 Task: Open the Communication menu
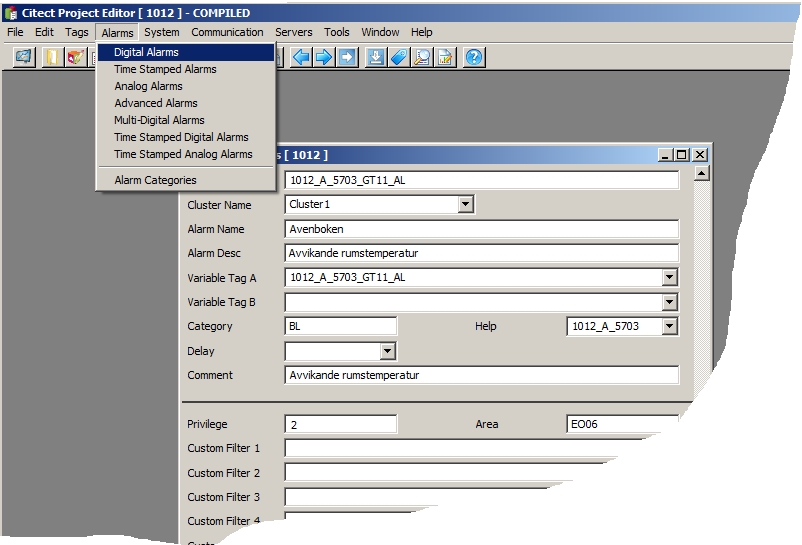tap(227, 32)
